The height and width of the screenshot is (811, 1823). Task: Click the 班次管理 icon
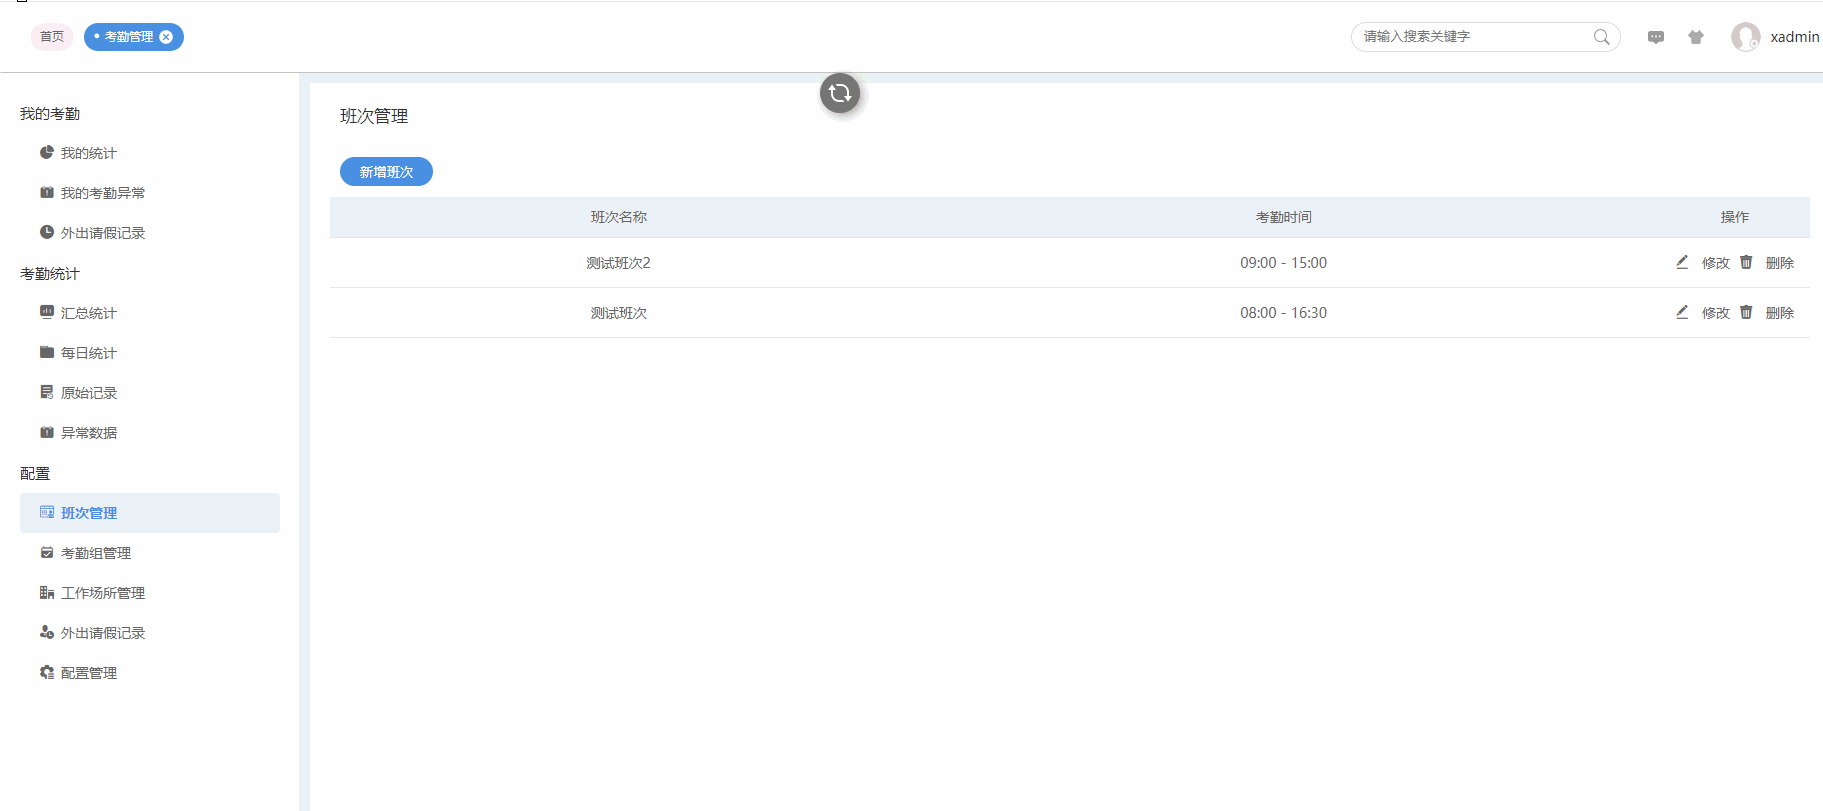[47, 512]
